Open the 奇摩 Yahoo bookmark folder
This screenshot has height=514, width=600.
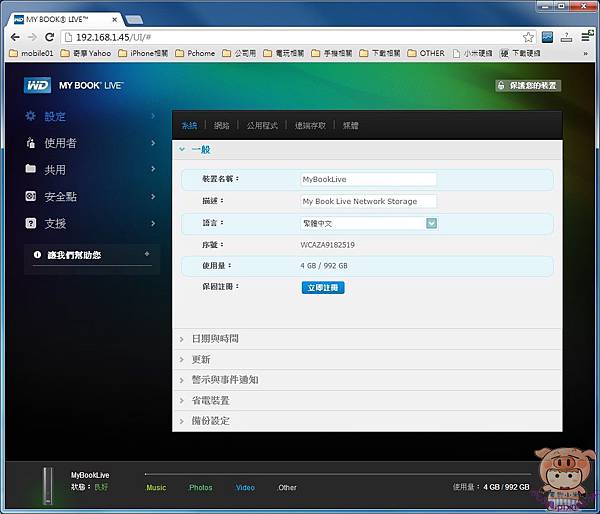(x=86, y=53)
